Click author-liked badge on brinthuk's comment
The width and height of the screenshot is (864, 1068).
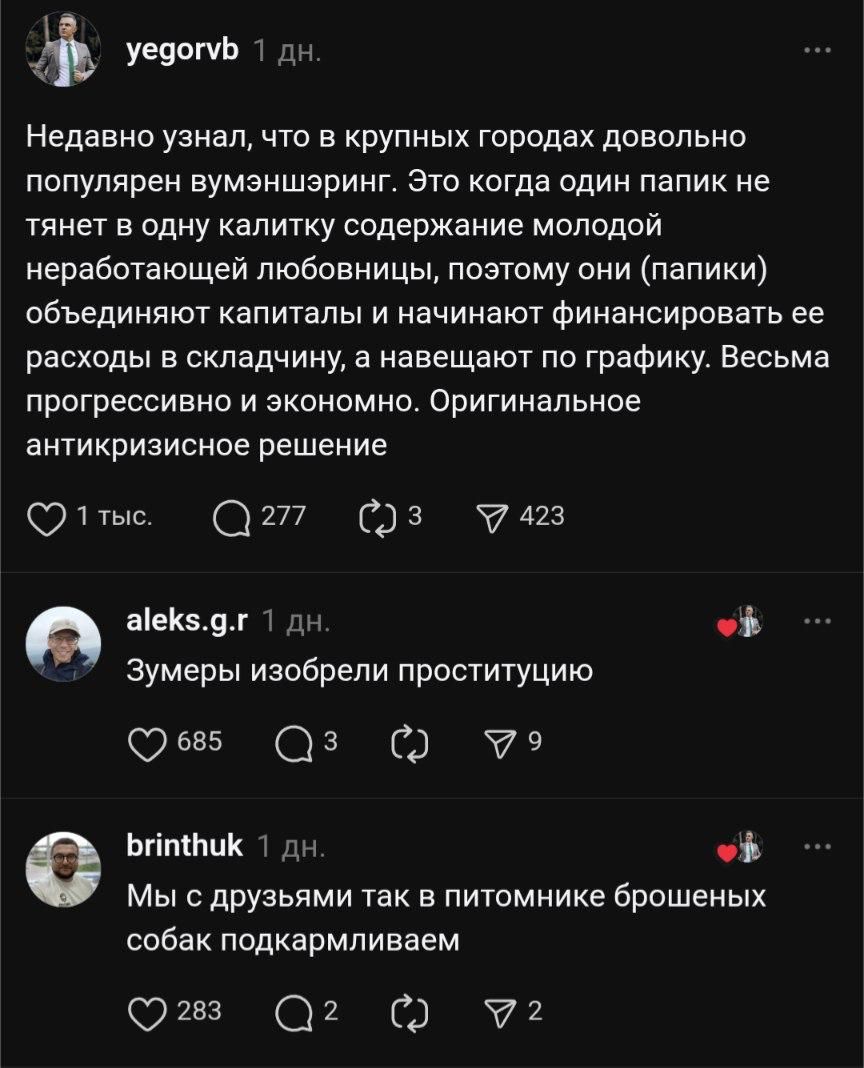(x=741, y=848)
